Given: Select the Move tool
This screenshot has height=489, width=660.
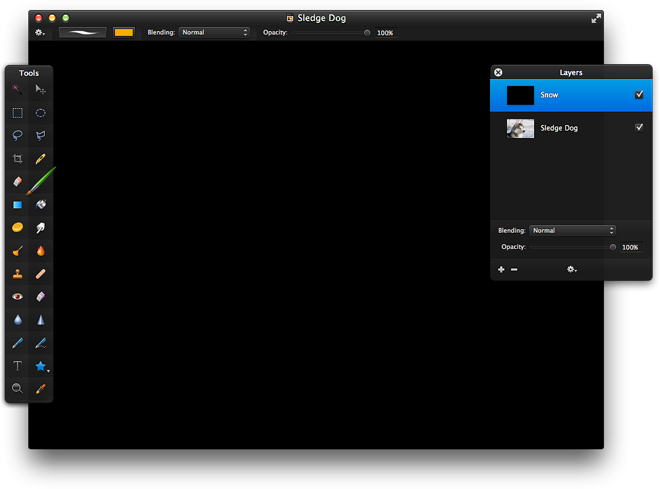Looking at the screenshot, I should [40, 89].
